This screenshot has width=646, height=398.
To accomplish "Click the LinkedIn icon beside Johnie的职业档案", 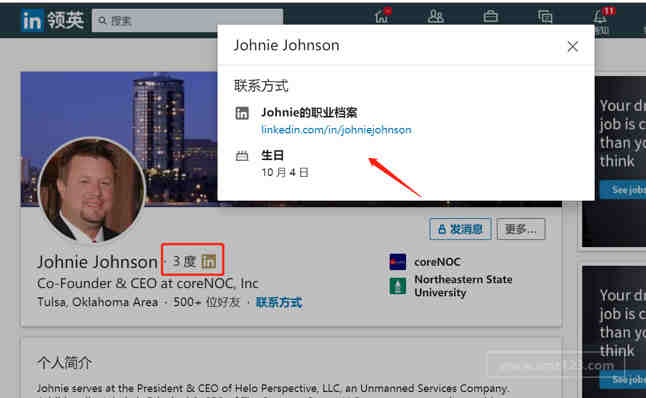I will tap(242, 113).
